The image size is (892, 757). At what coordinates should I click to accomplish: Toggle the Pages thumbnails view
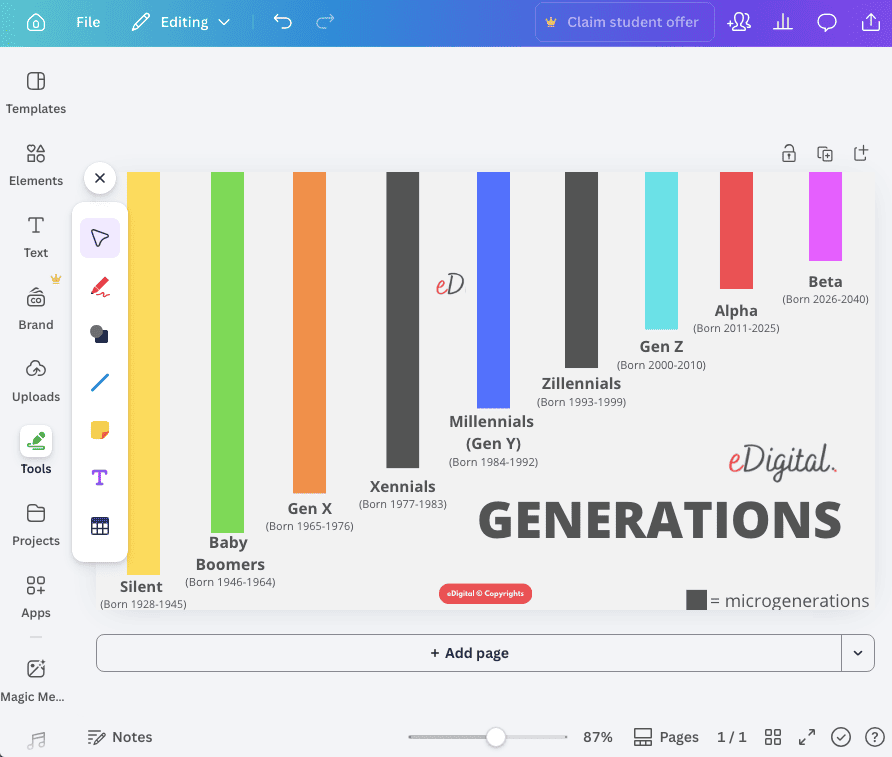(x=666, y=737)
